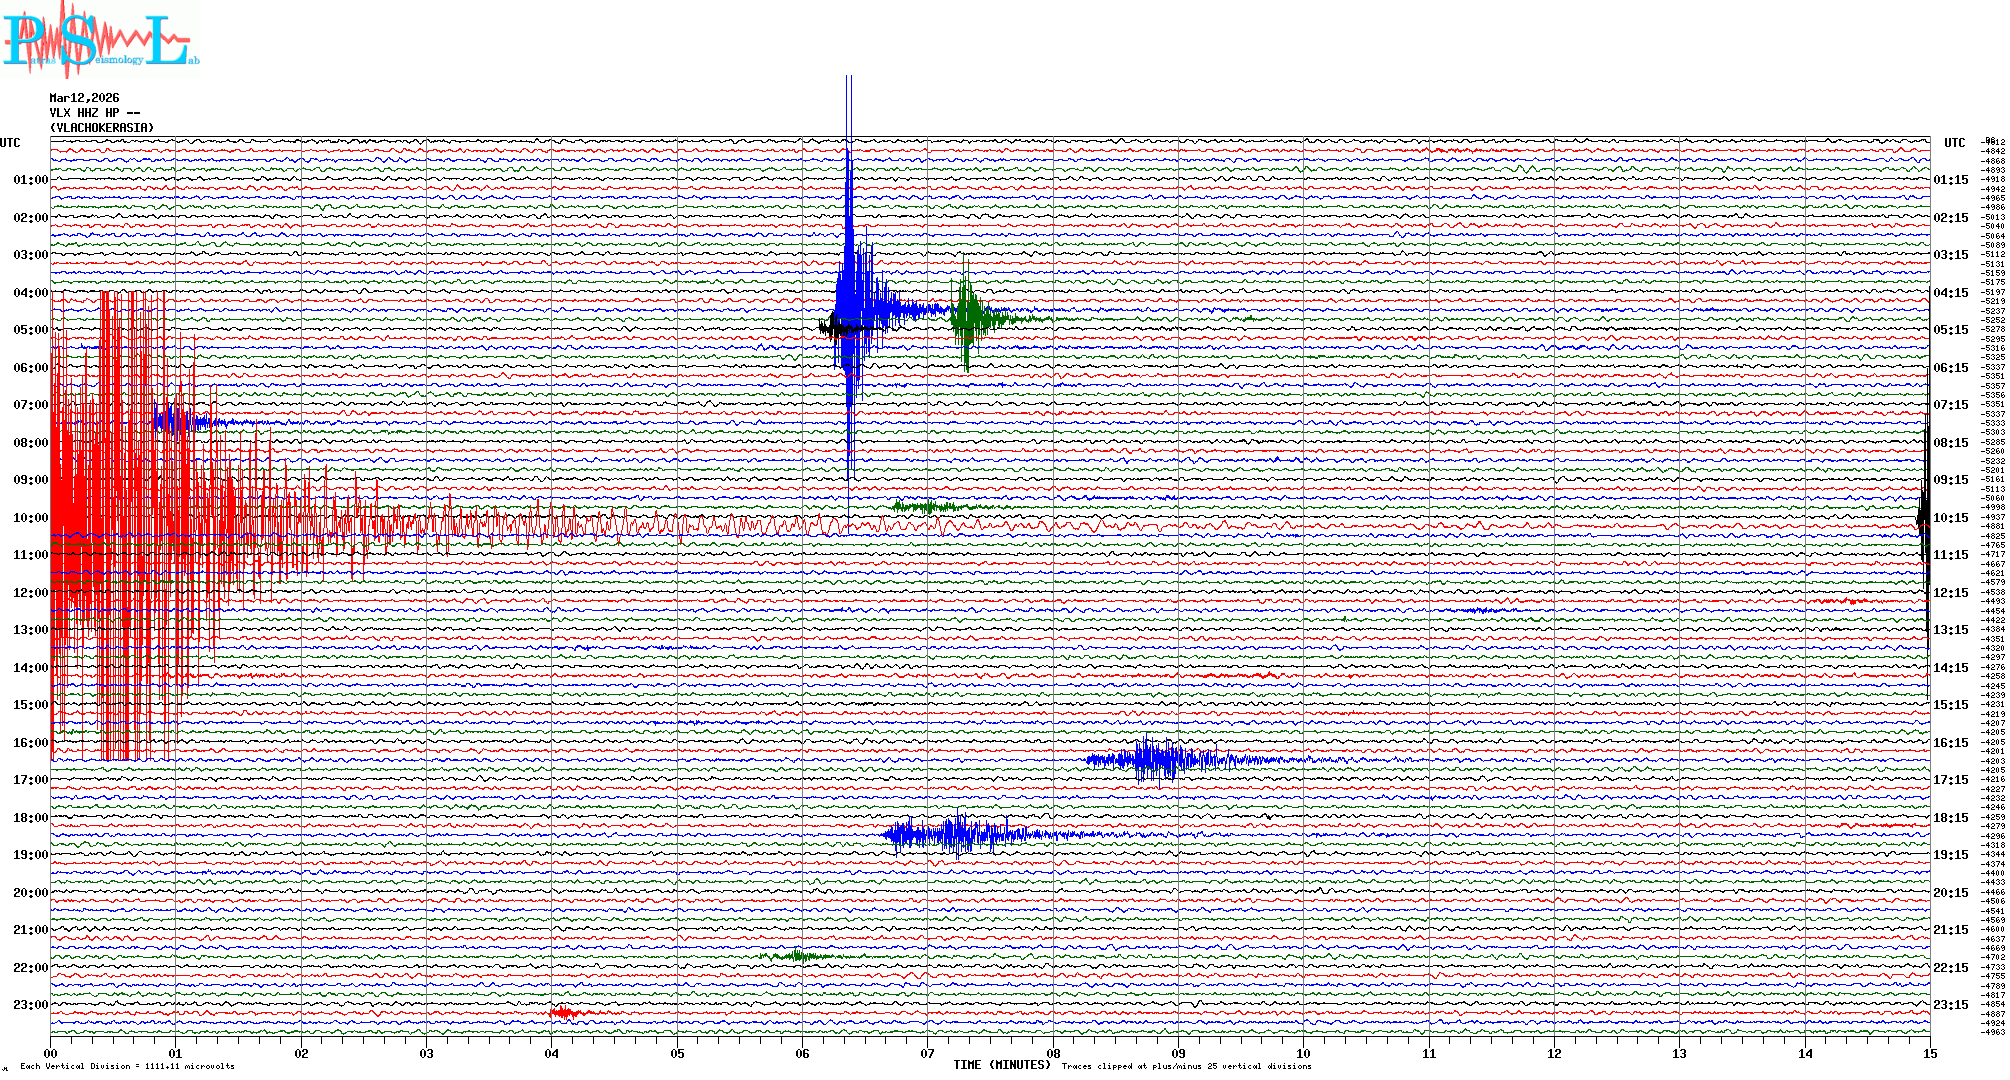The height and width of the screenshot is (1080, 2010).
Task: Click the 17:00 hour label on left axis
Action: [x=30, y=780]
